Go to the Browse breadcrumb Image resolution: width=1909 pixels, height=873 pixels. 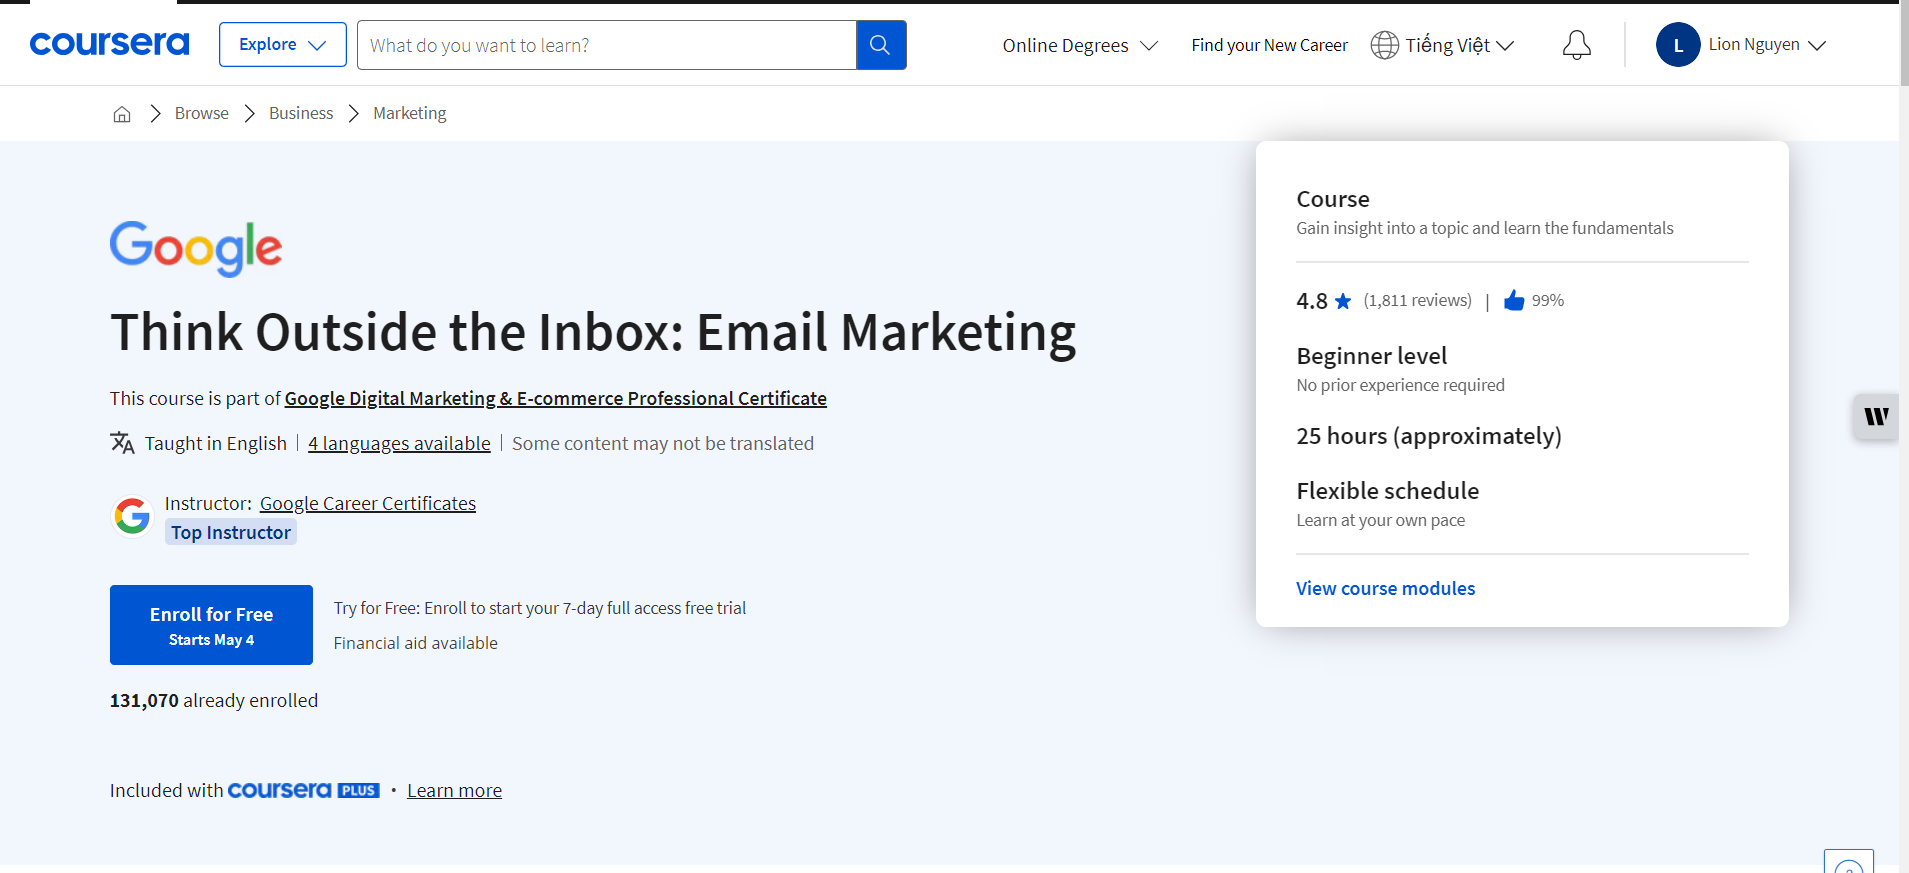coord(202,114)
